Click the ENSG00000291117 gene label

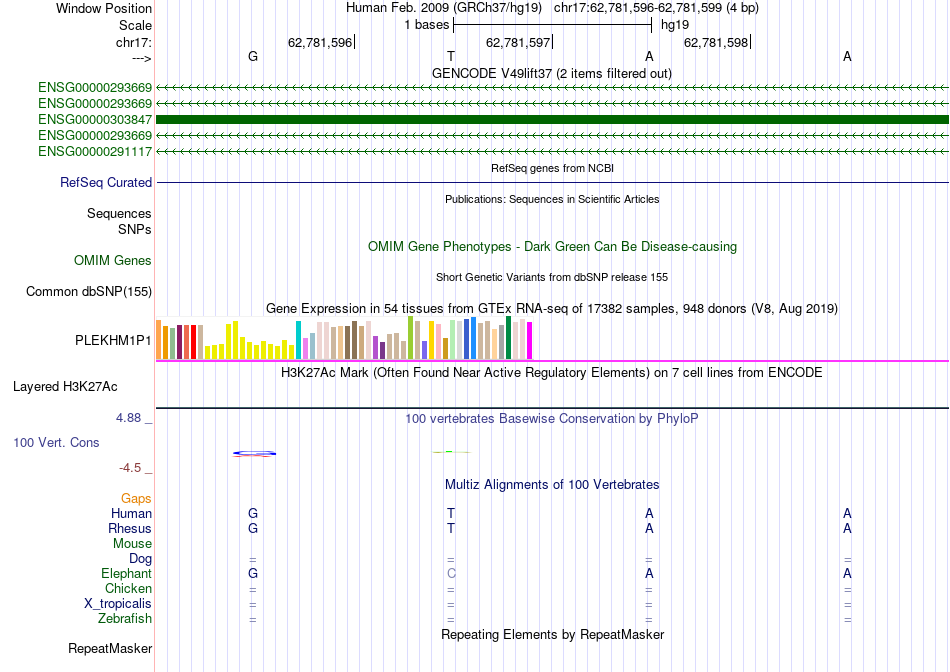[x=95, y=151]
